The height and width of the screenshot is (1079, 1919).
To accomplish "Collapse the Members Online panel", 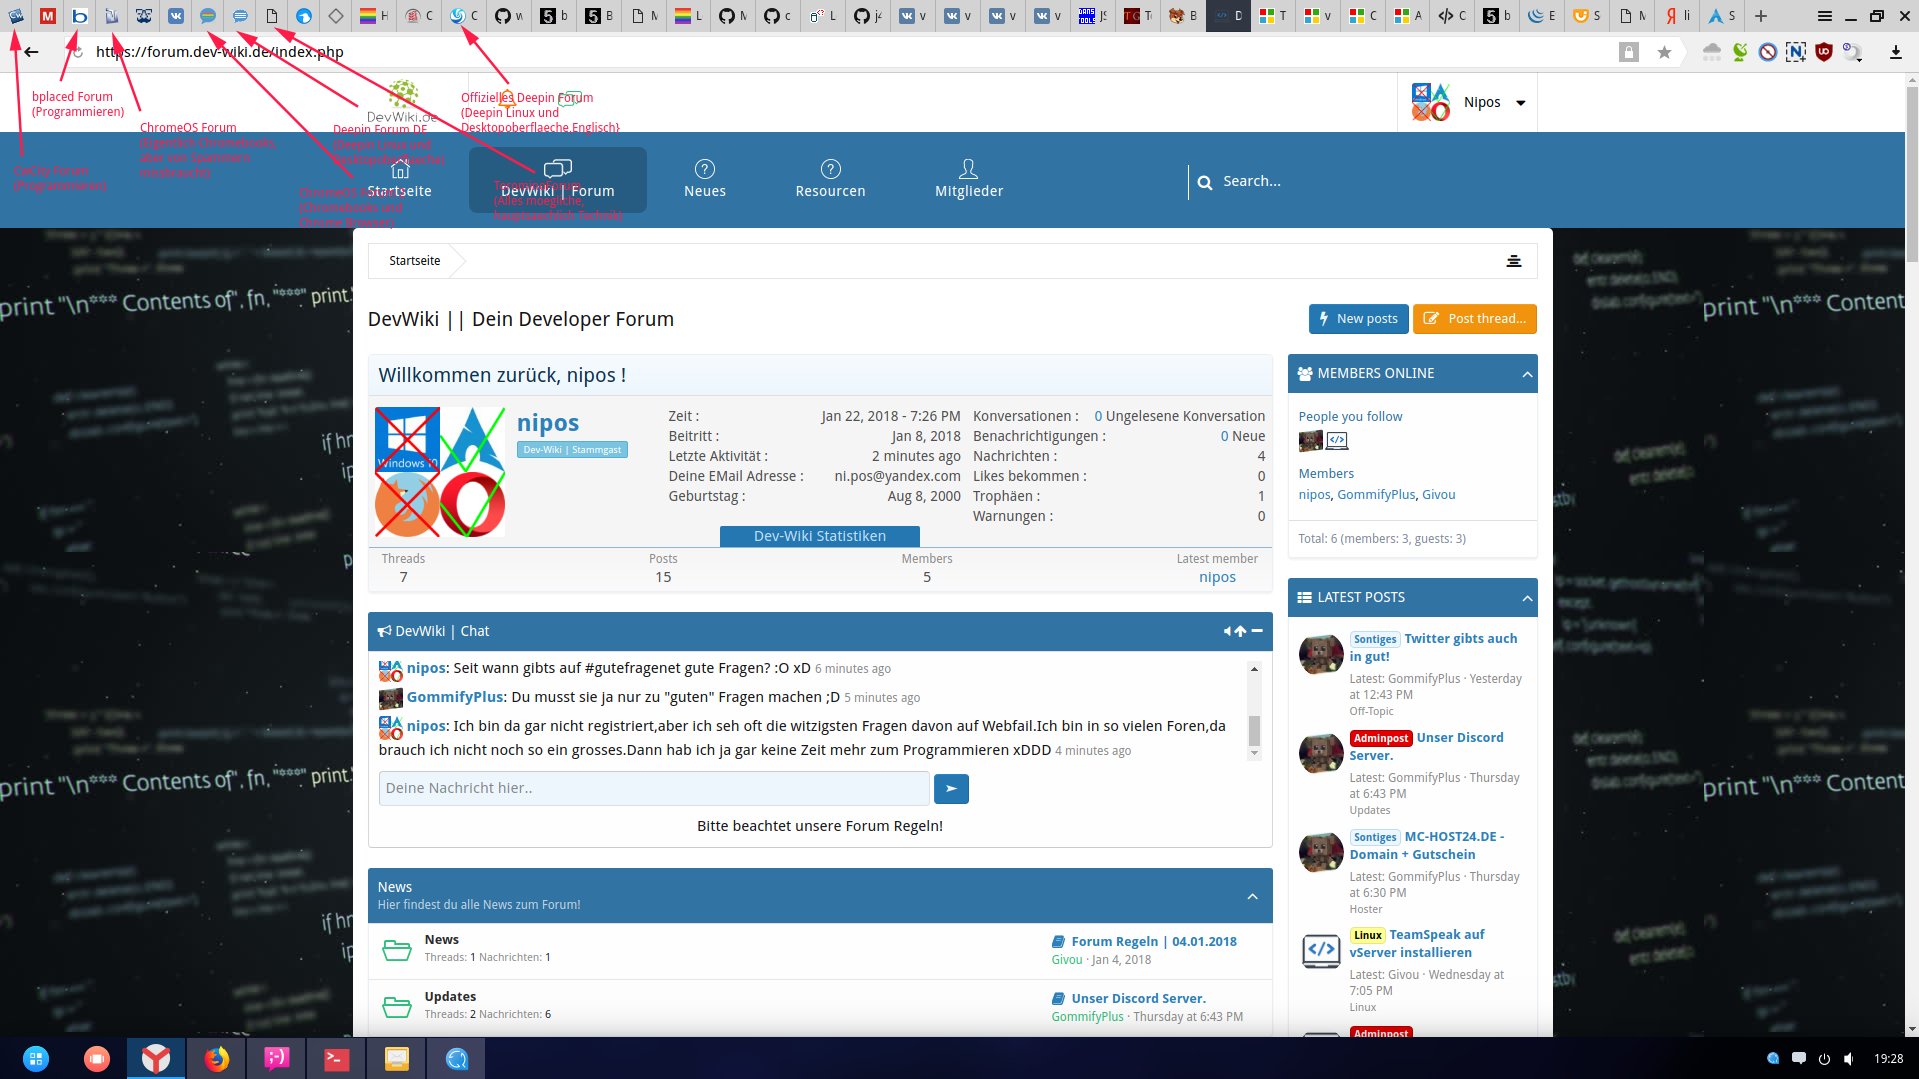I will click(x=1527, y=374).
